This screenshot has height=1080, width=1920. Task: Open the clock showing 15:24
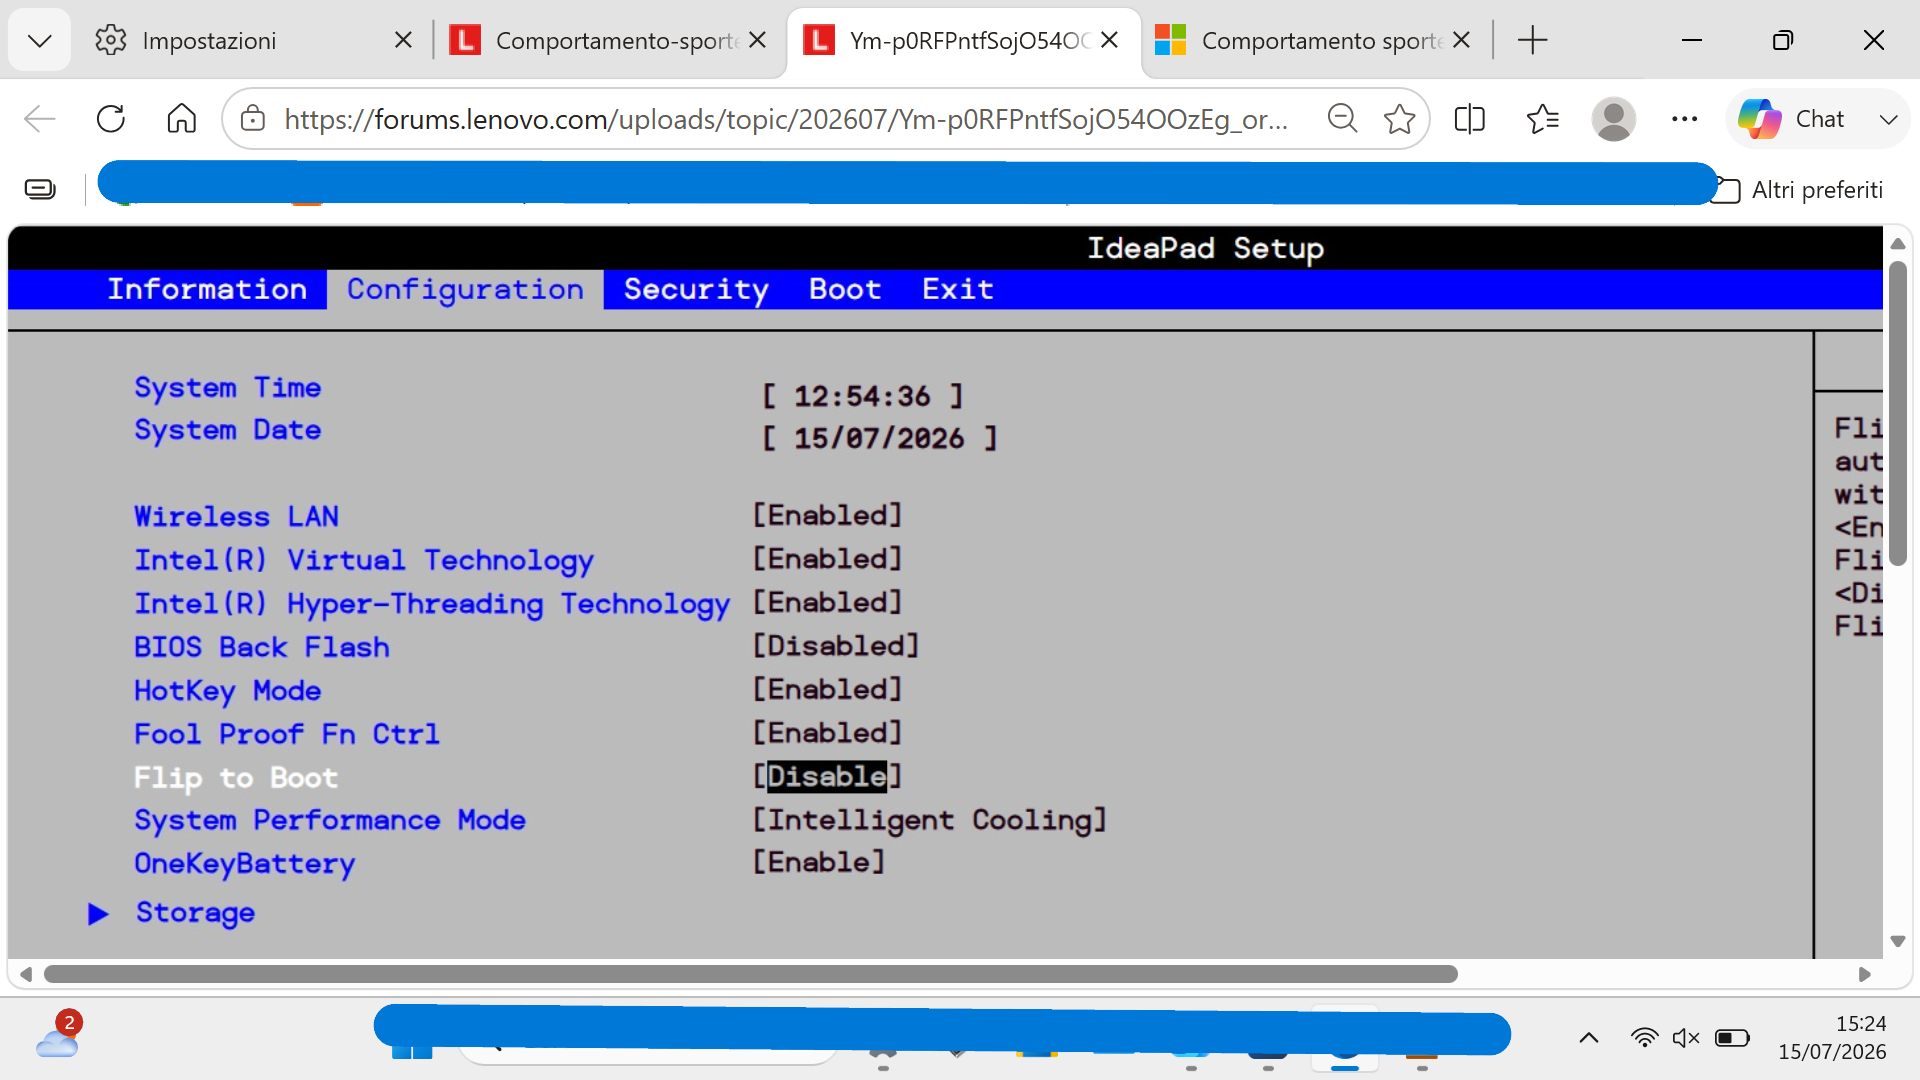1832,1038
